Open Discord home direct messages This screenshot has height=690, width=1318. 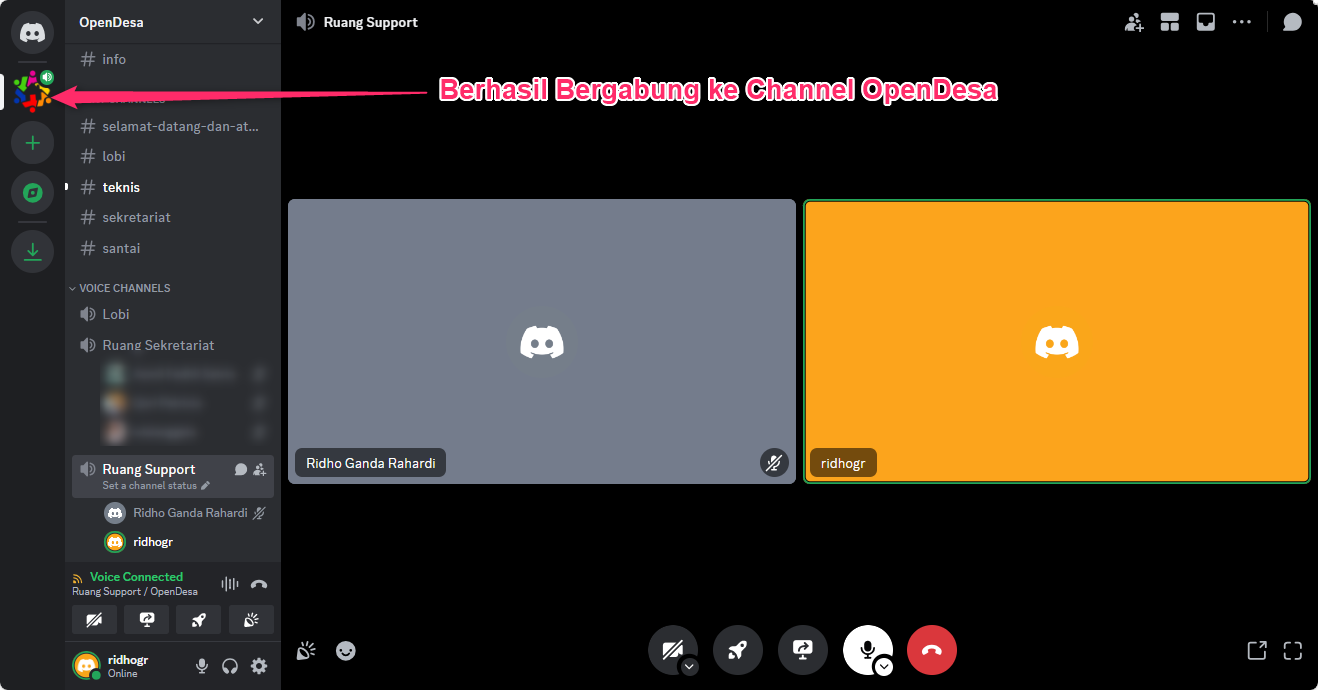coord(32,33)
